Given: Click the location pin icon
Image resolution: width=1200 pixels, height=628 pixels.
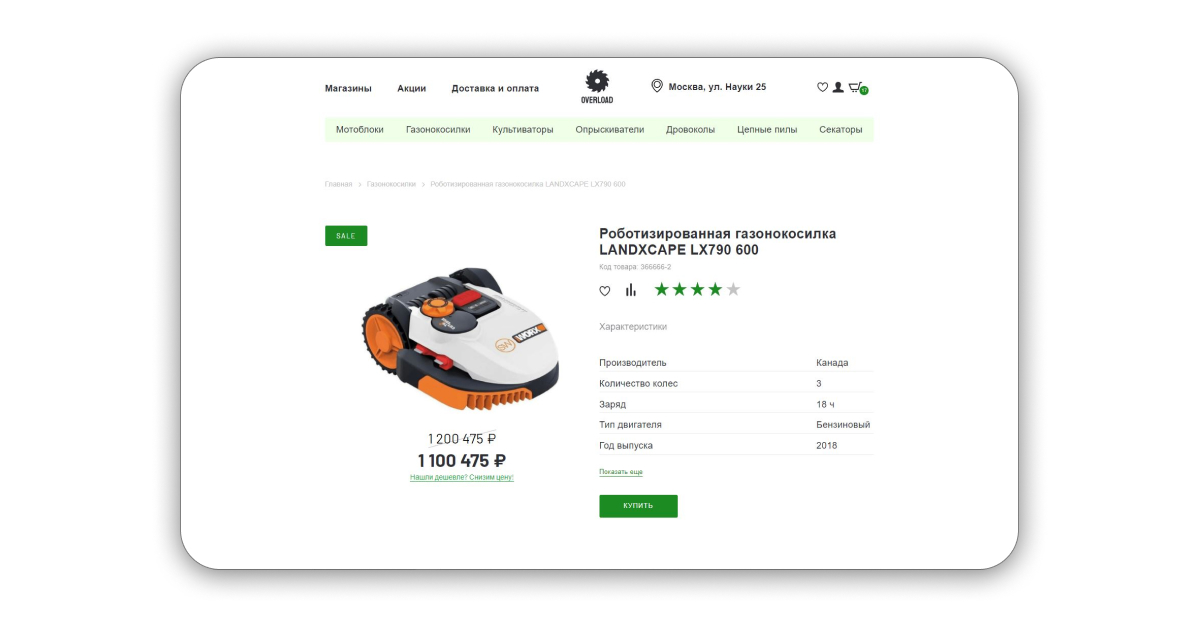Looking at the screenshot, I should (657, 86).
